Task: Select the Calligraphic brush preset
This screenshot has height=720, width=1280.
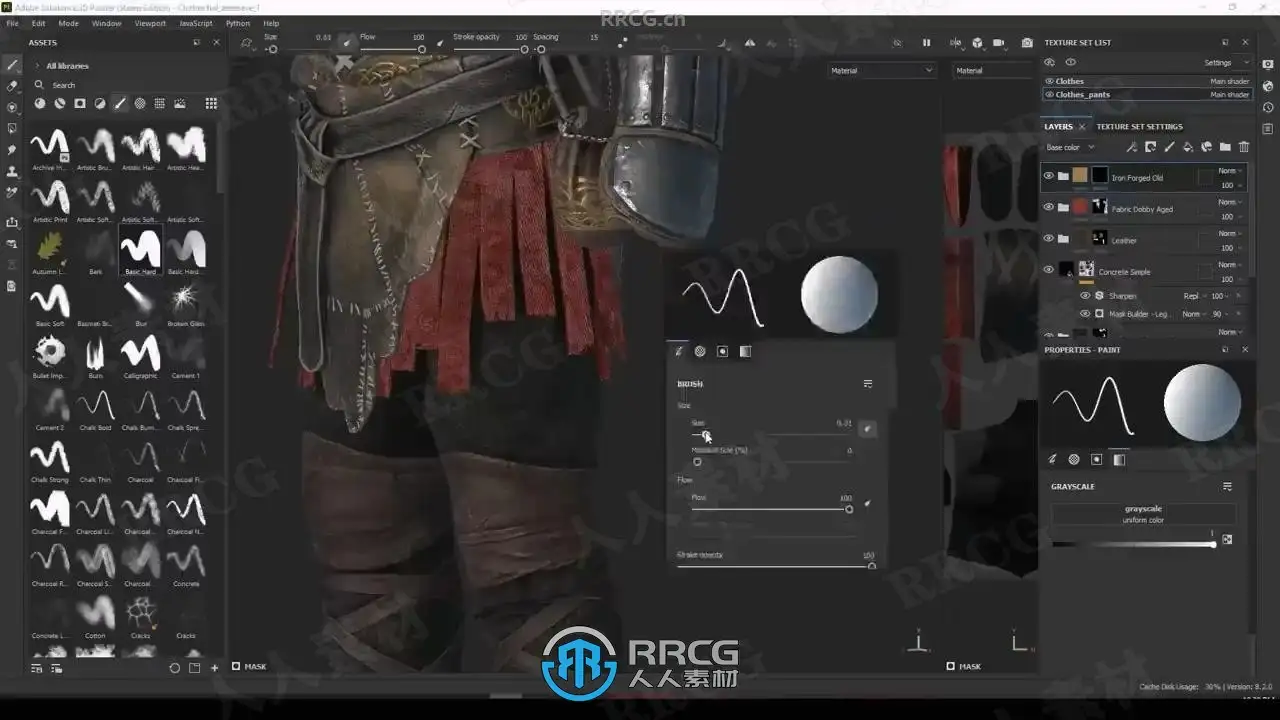Action: [x=140, y=356]
